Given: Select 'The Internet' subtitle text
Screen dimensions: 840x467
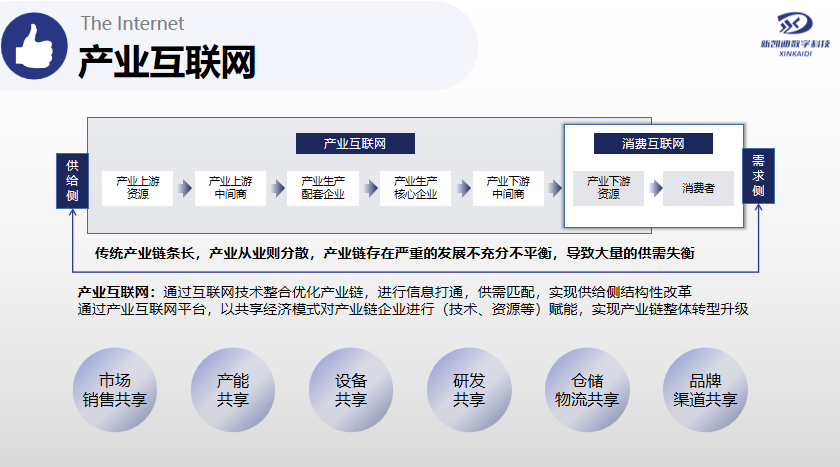Looking at the screenshot, I should pyautogui.click(x=132, y=24).
